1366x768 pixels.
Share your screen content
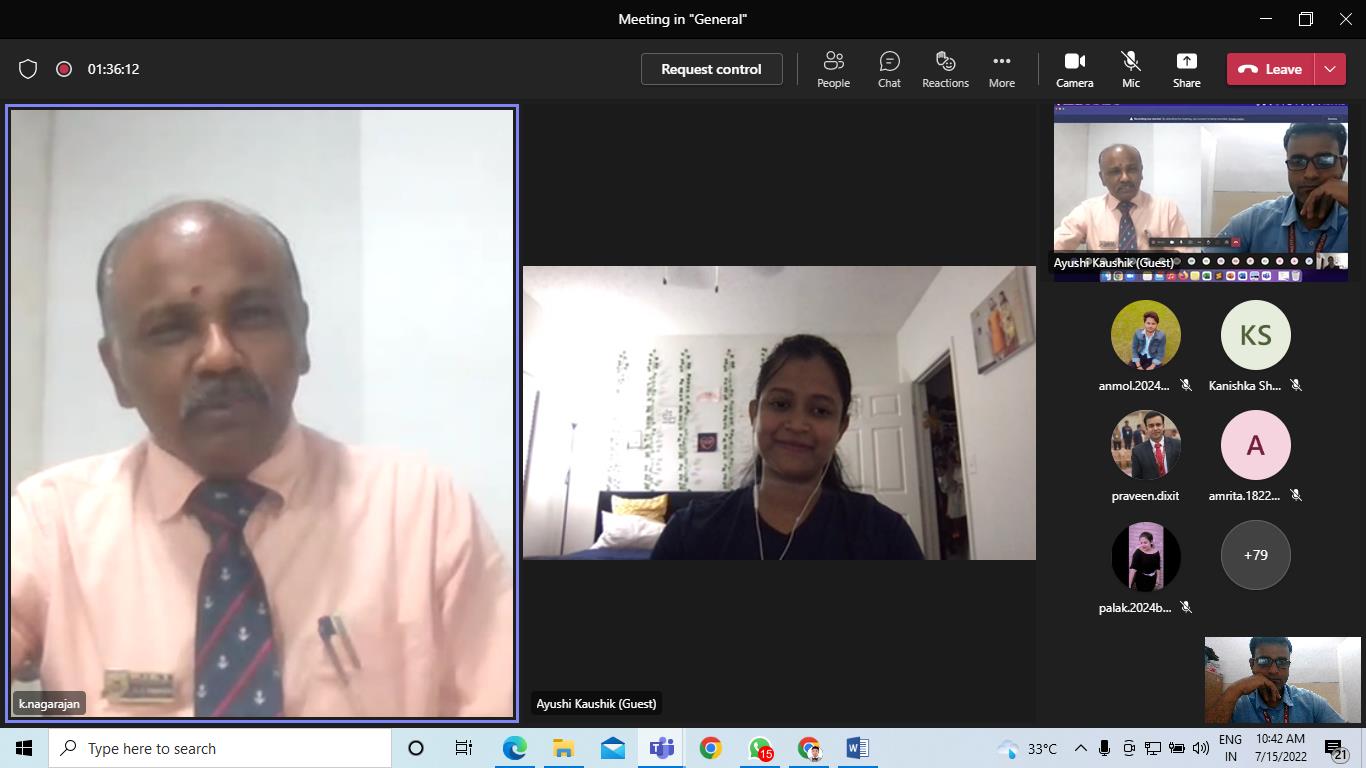click(x=1186, y=69)
